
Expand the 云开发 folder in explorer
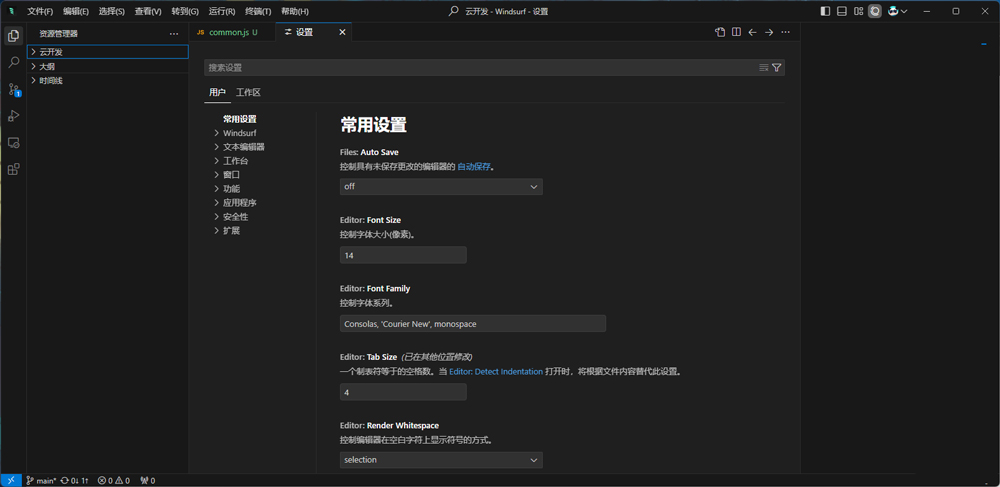51,52
